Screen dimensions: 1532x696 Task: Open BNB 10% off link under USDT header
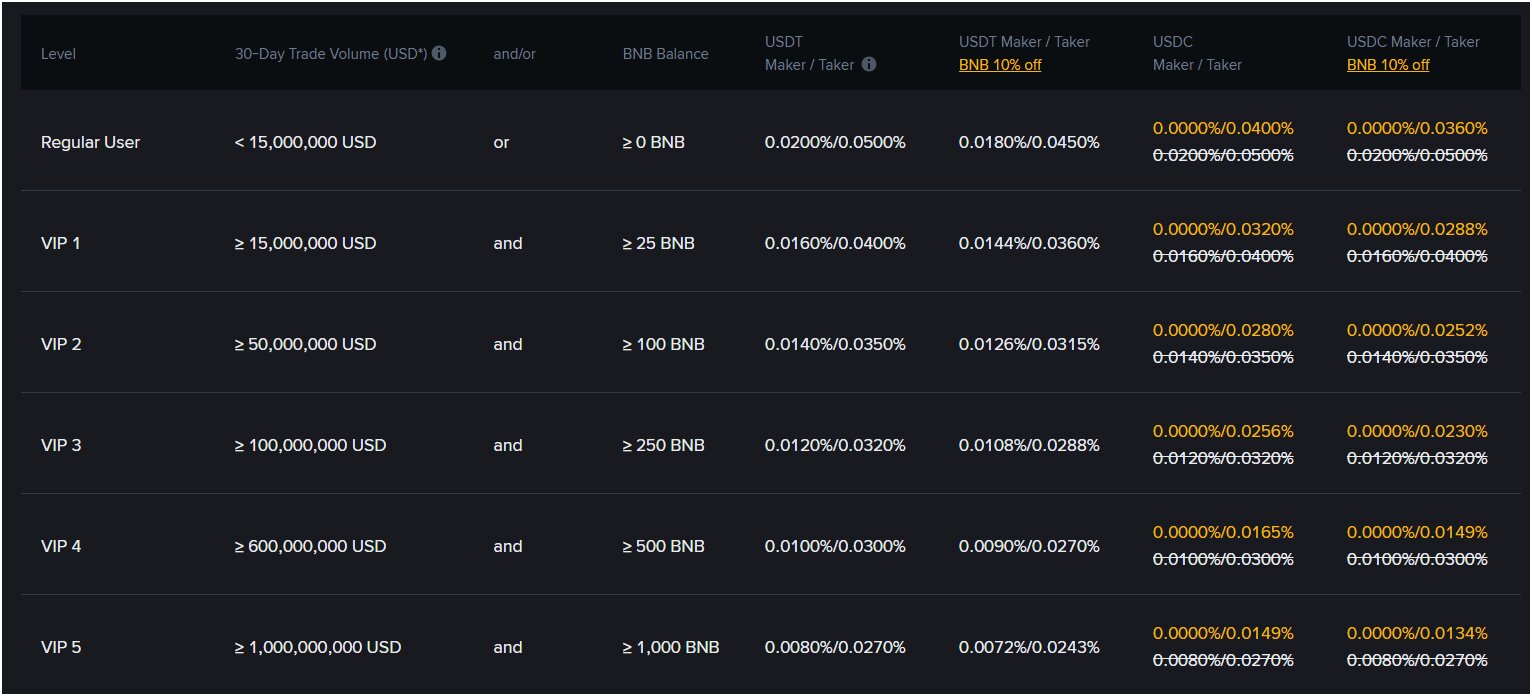[1000, 65]
